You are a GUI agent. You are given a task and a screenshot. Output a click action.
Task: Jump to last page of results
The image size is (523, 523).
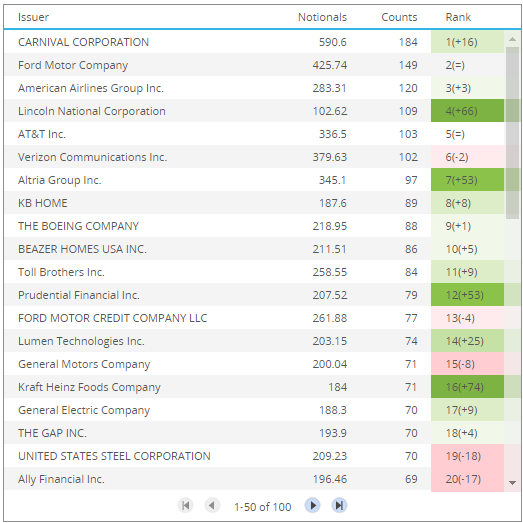point(339,505)
